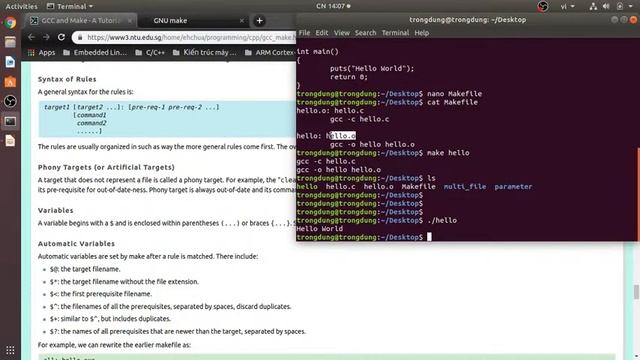Open the Embedded Lin... bookmark folder
The height and width of the screenshot is (360, 640).
coord(95,52)
